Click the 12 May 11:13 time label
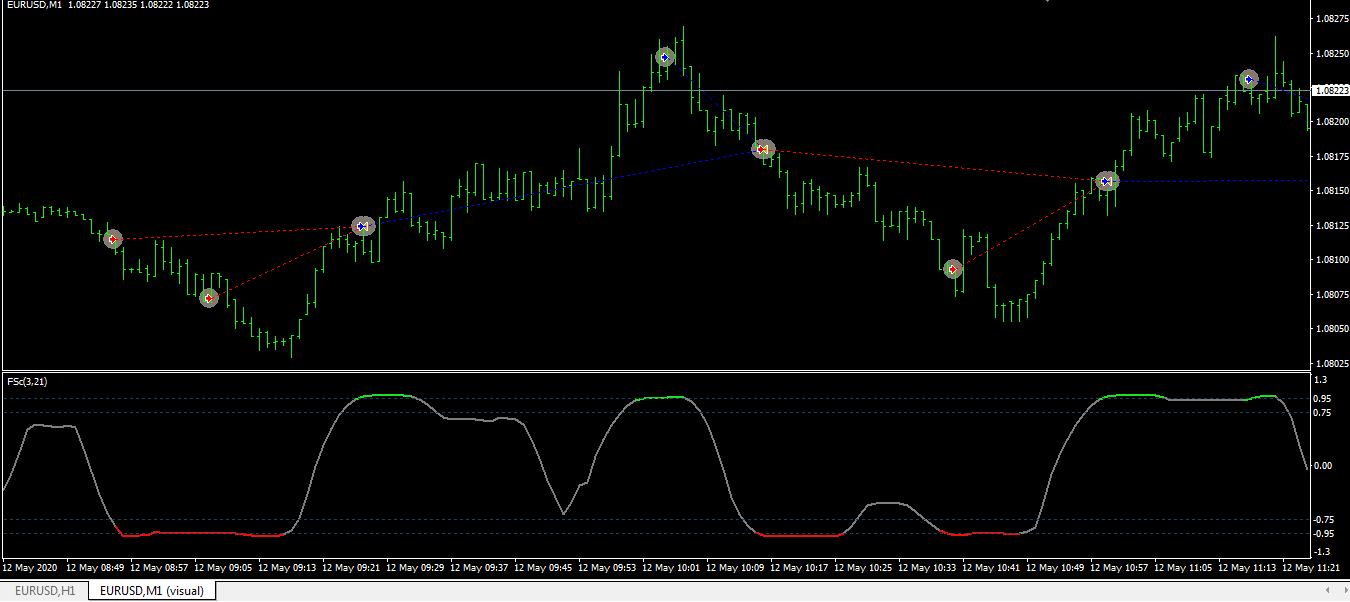This screenshot has width=1350, height=602. click(1249, 567)
